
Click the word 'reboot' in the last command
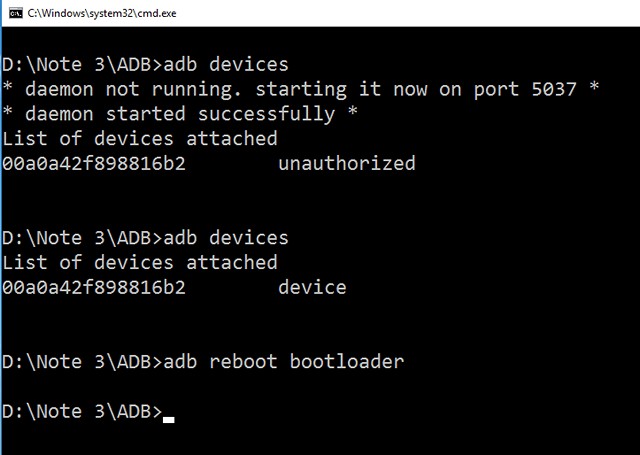pos(243,361)
